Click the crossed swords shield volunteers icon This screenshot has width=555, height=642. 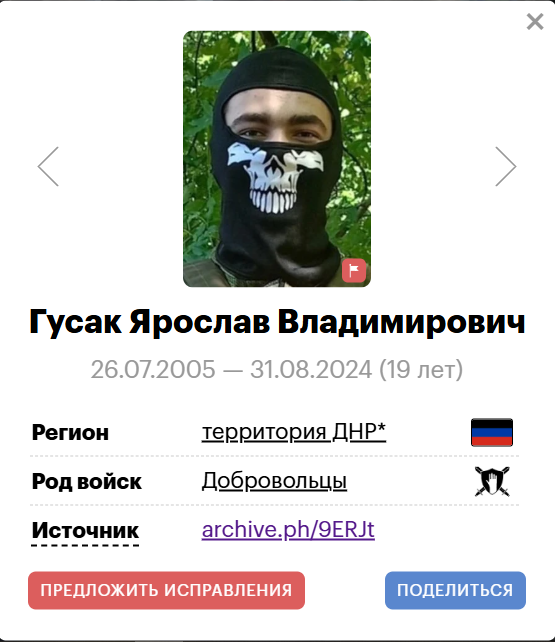pos(492,481)
